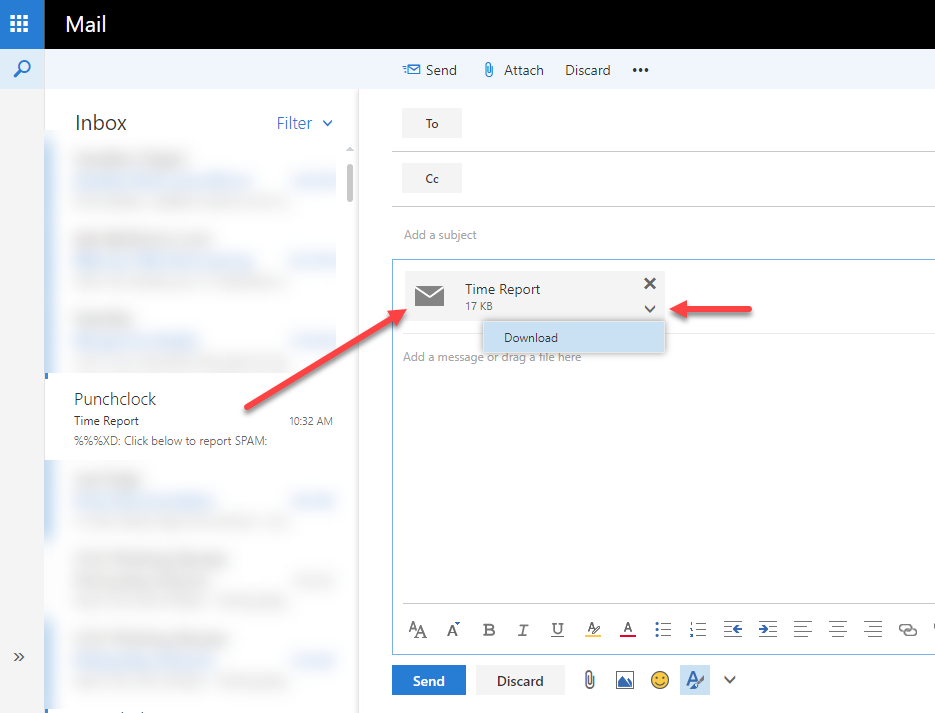Insert a bulleted list

point(663,630)
